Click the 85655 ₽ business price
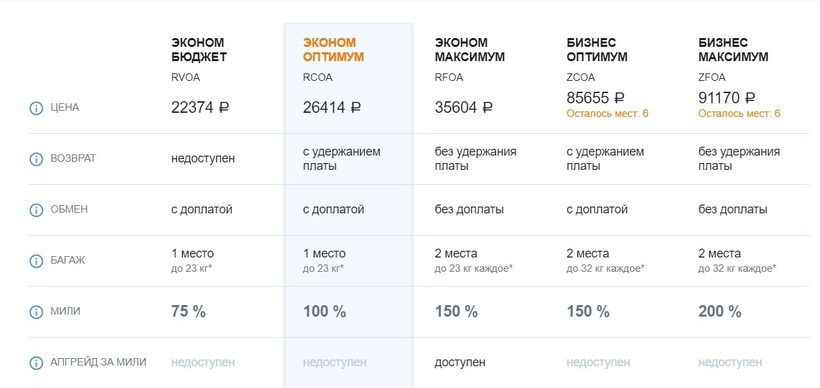 [596, 97]
